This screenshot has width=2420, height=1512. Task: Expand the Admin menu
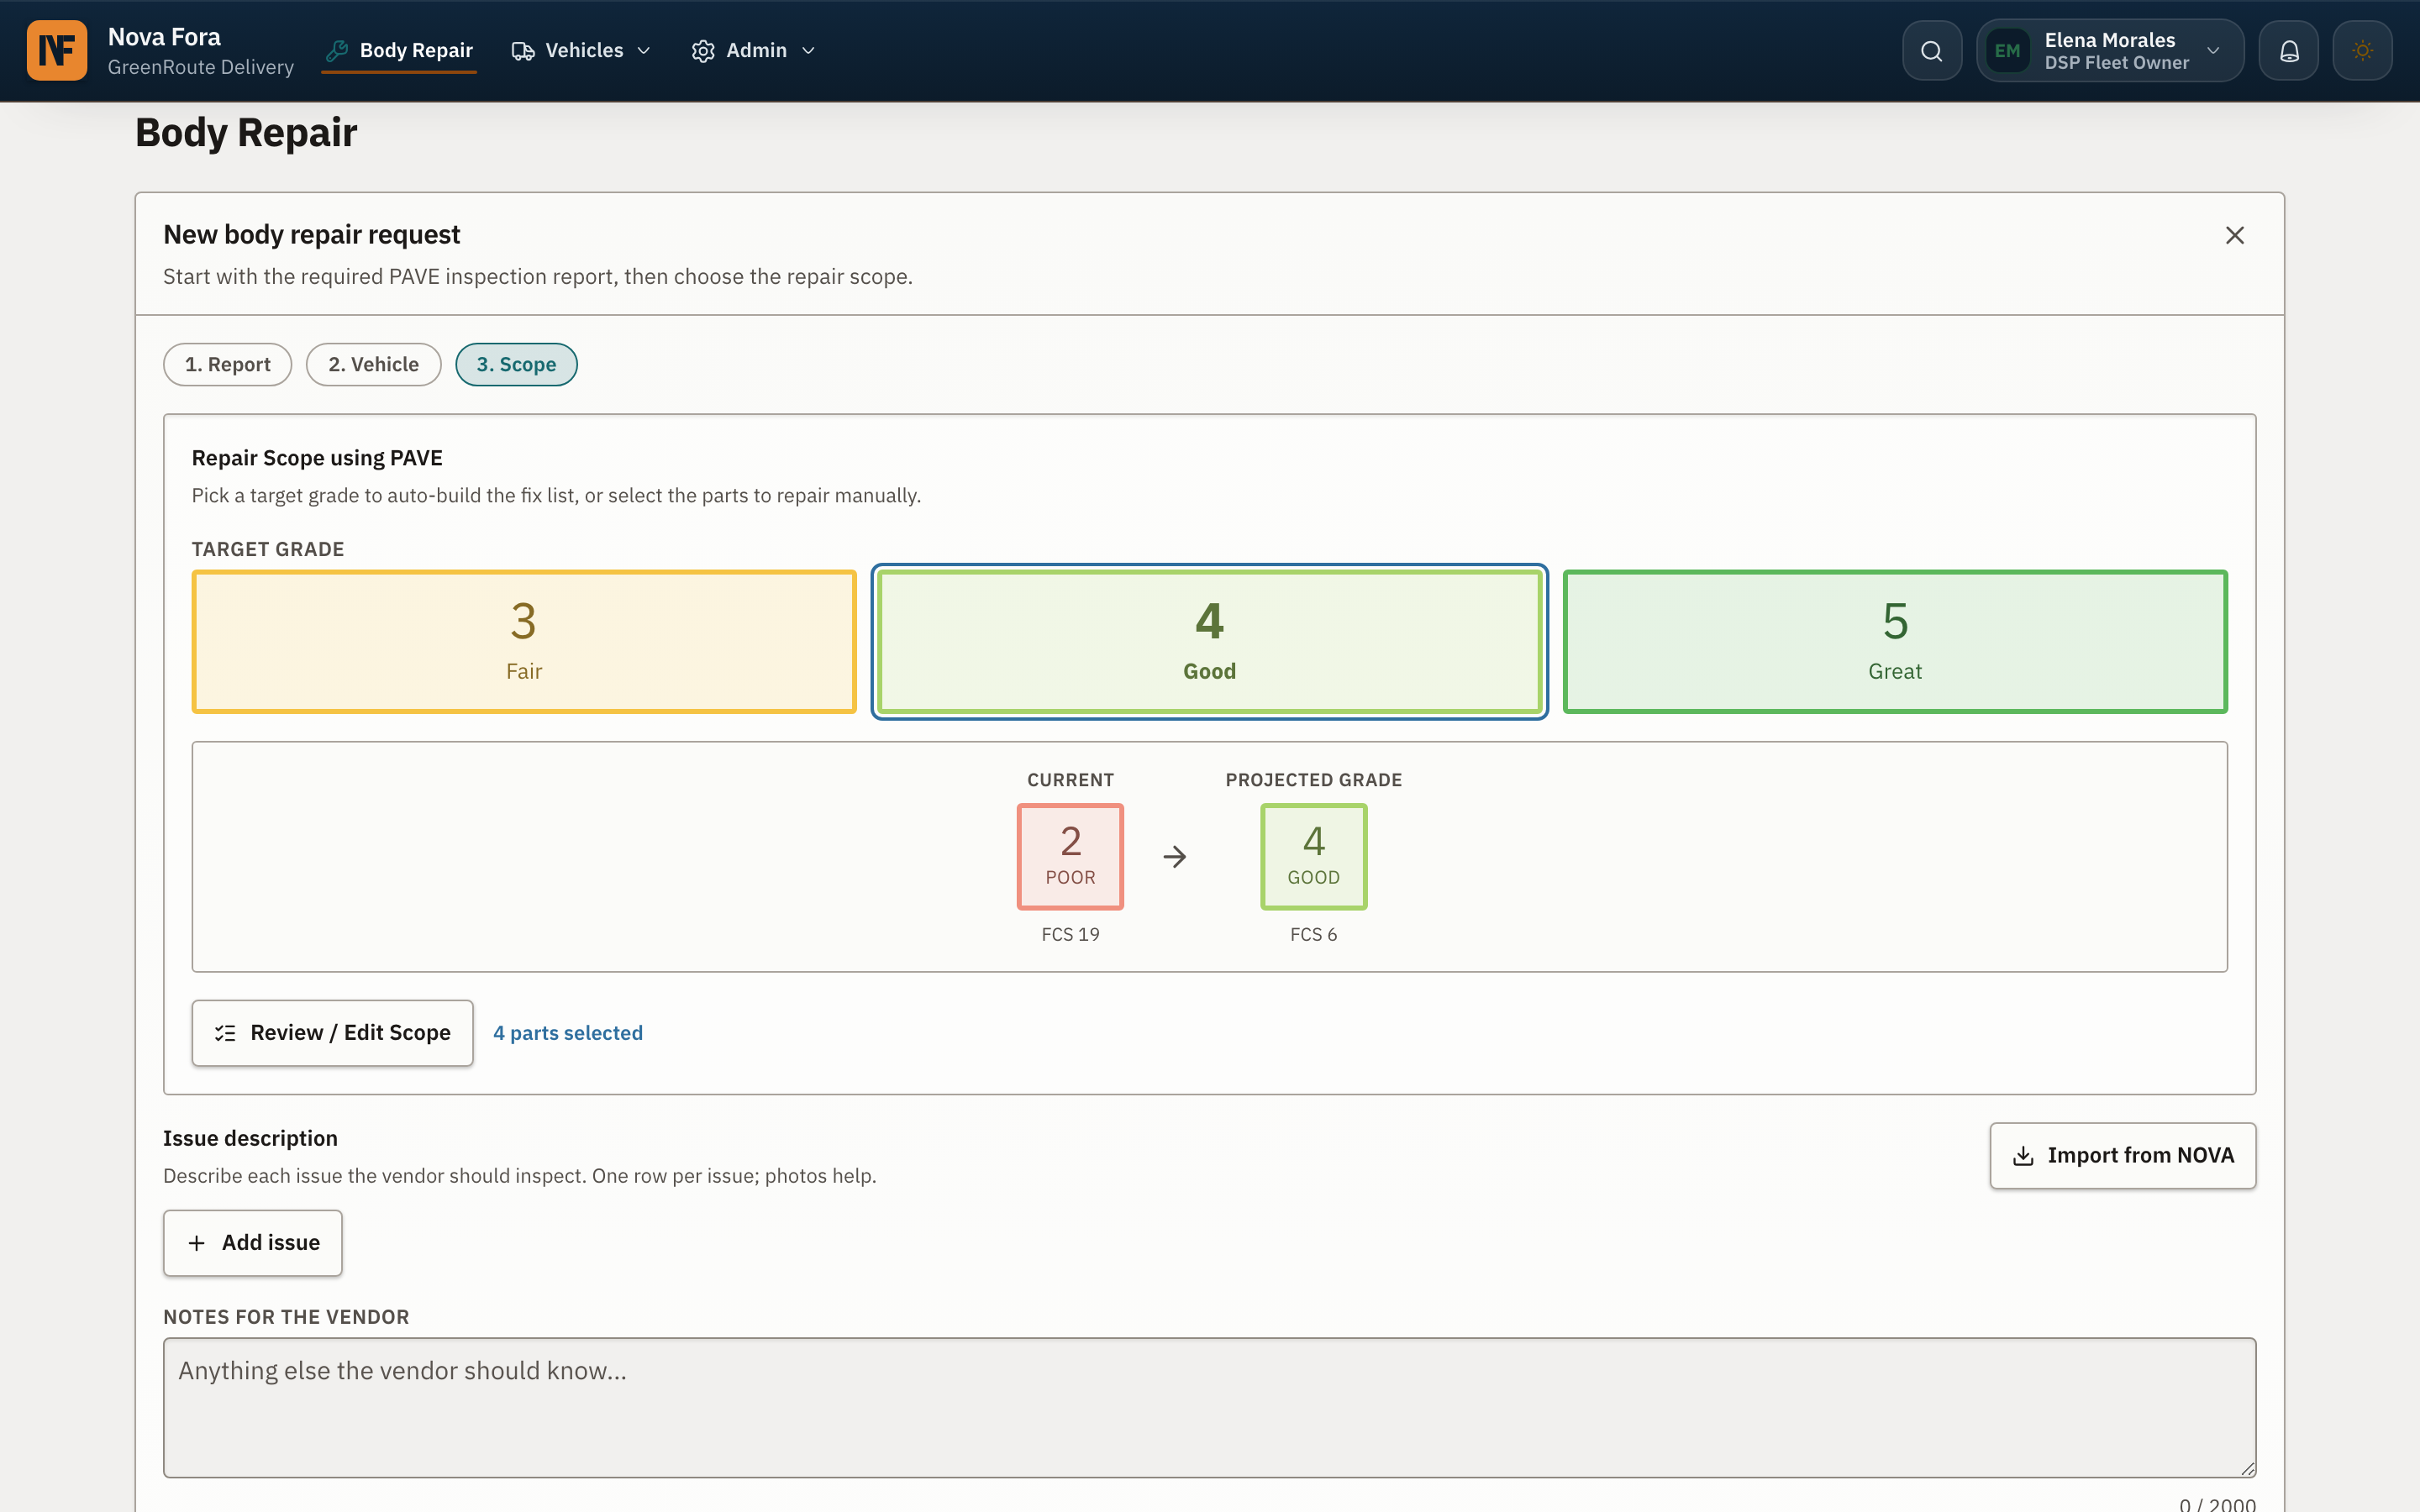(x=753, y=50)
